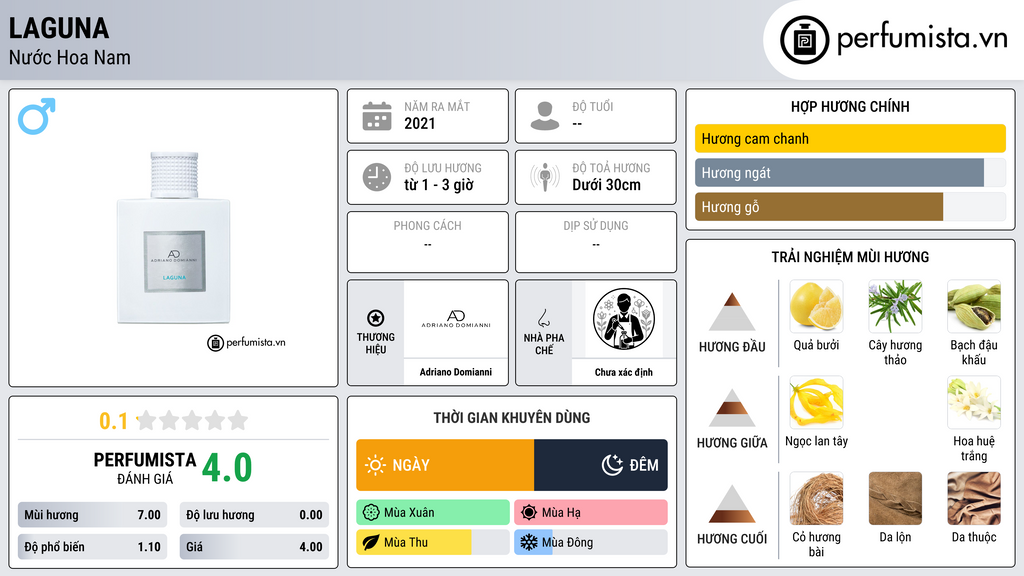Click the nose icon above Nhà pha chế
This screenshot has height=576, width=1024.
click(543, 318)
